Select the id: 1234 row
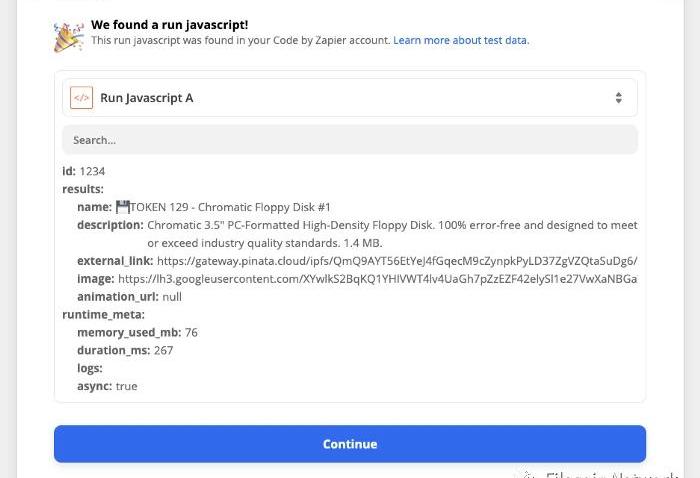The width and height of the screenshot is (700, 478). [84, 171]
